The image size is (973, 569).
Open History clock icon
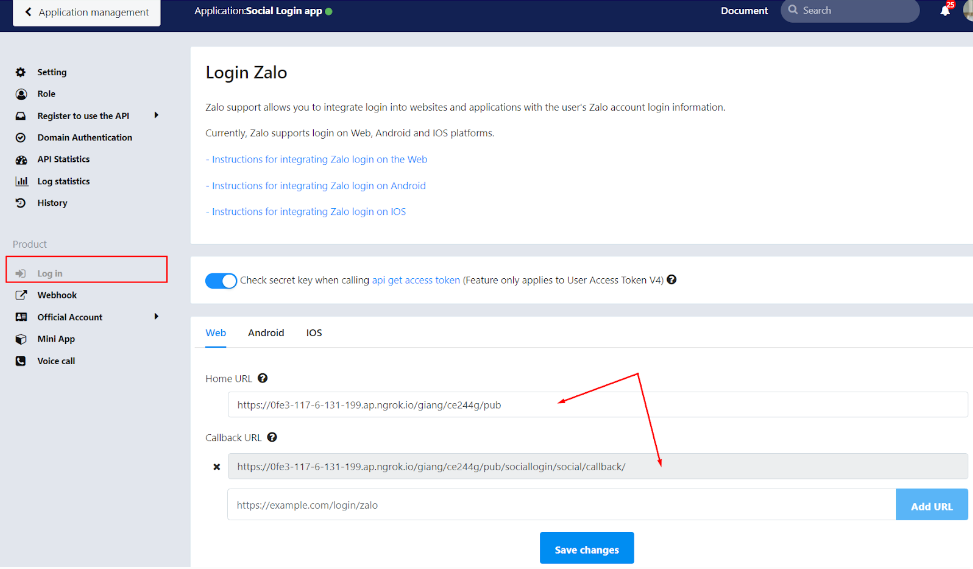[x=21, y=203]
